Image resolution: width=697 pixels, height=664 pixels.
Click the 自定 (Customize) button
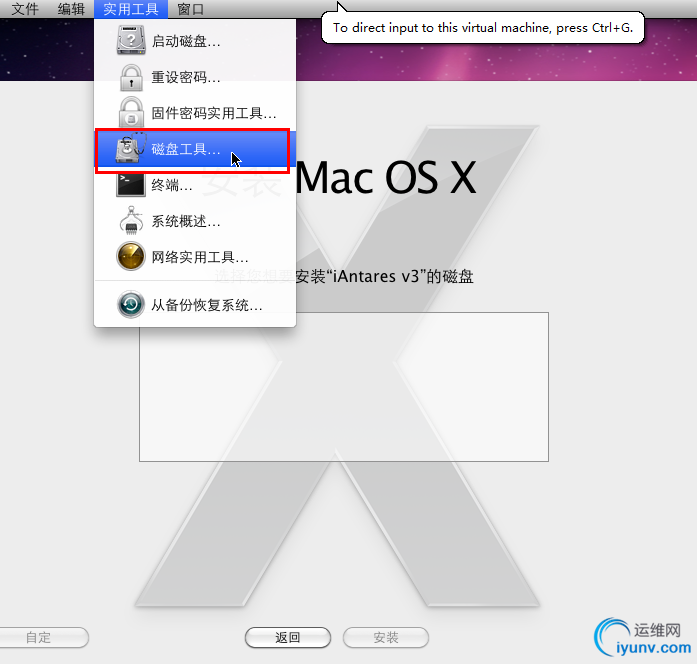coord(42,637)
